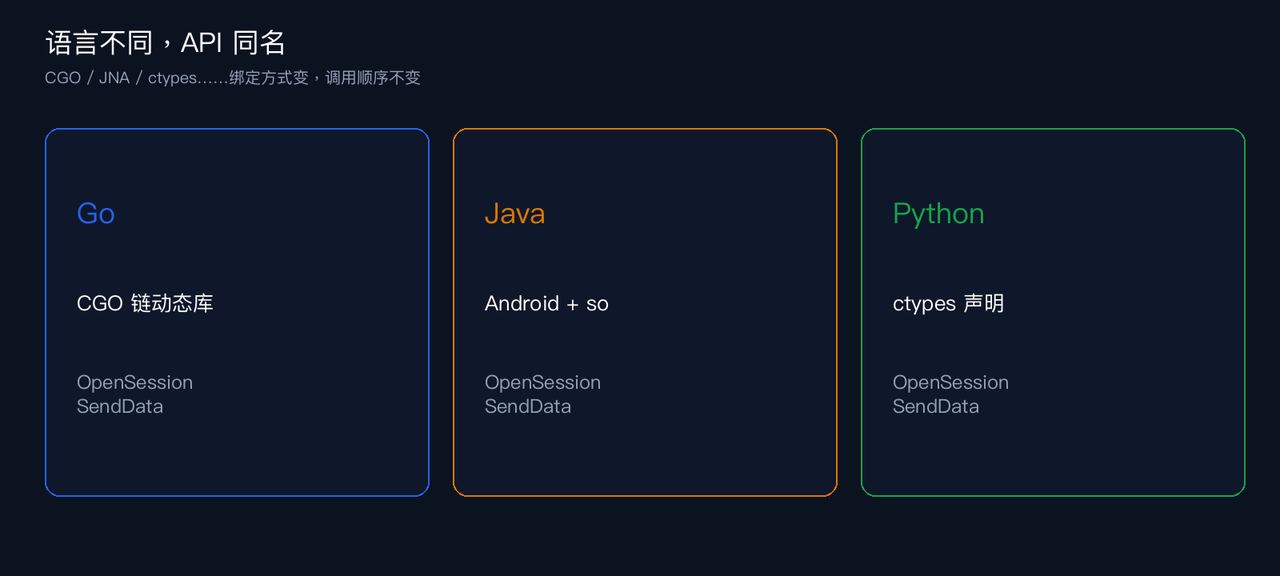Select the Android + so text
This screenshot has width=1280, height=576.
click(x=547, y=303)
